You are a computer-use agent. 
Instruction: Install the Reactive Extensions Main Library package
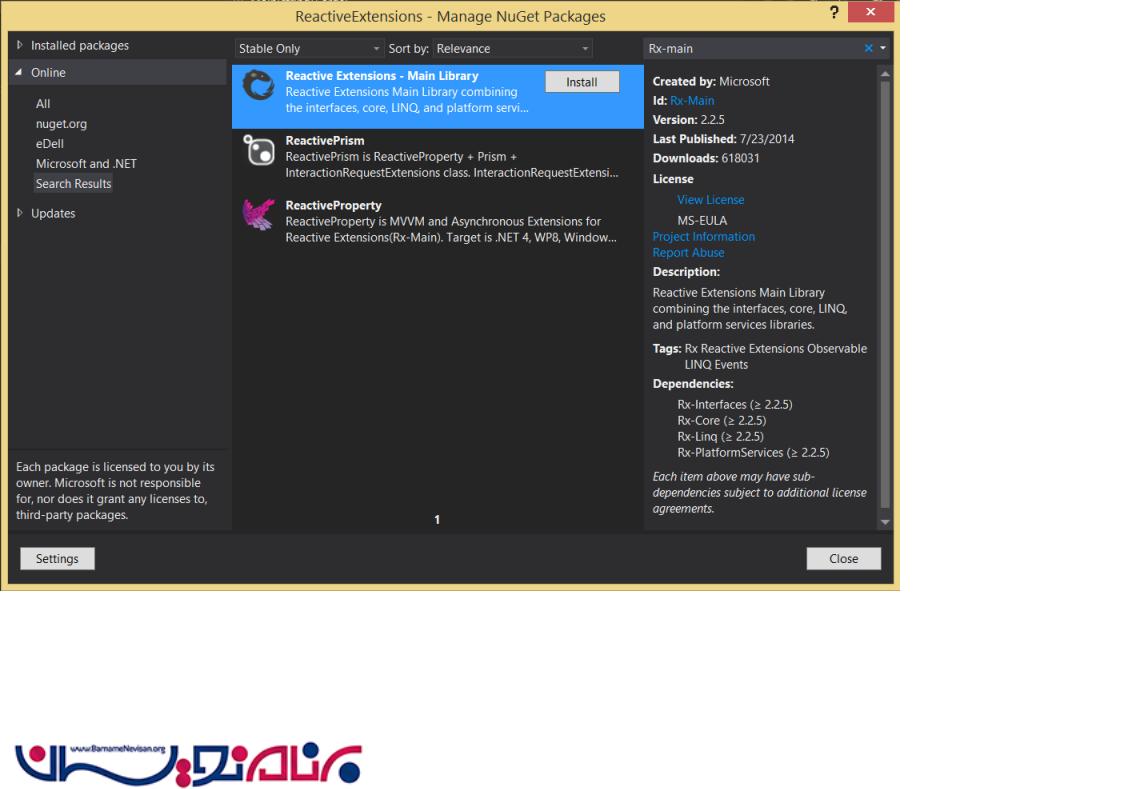582,82
